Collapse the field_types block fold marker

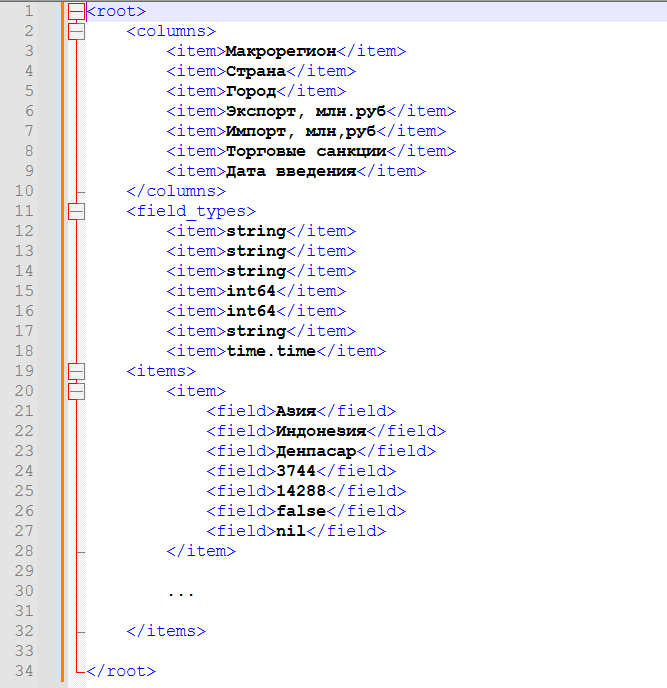click(x=76, y=211)
